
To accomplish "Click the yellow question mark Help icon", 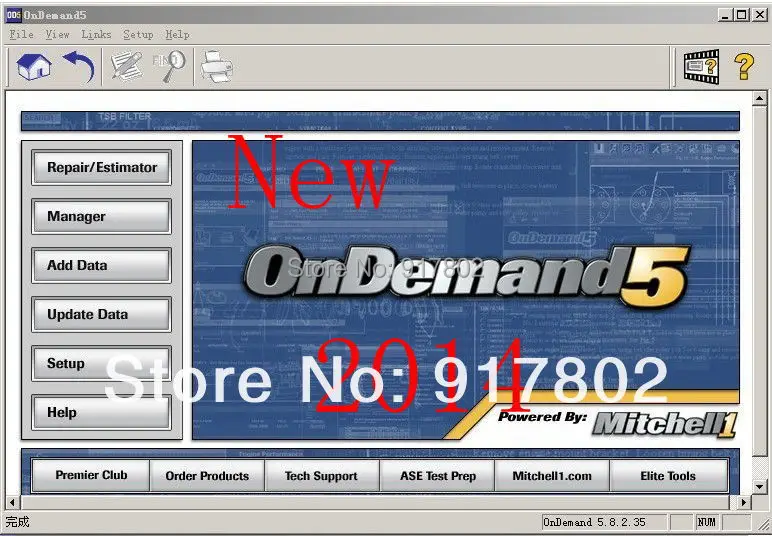I will (x=743, y=66).
